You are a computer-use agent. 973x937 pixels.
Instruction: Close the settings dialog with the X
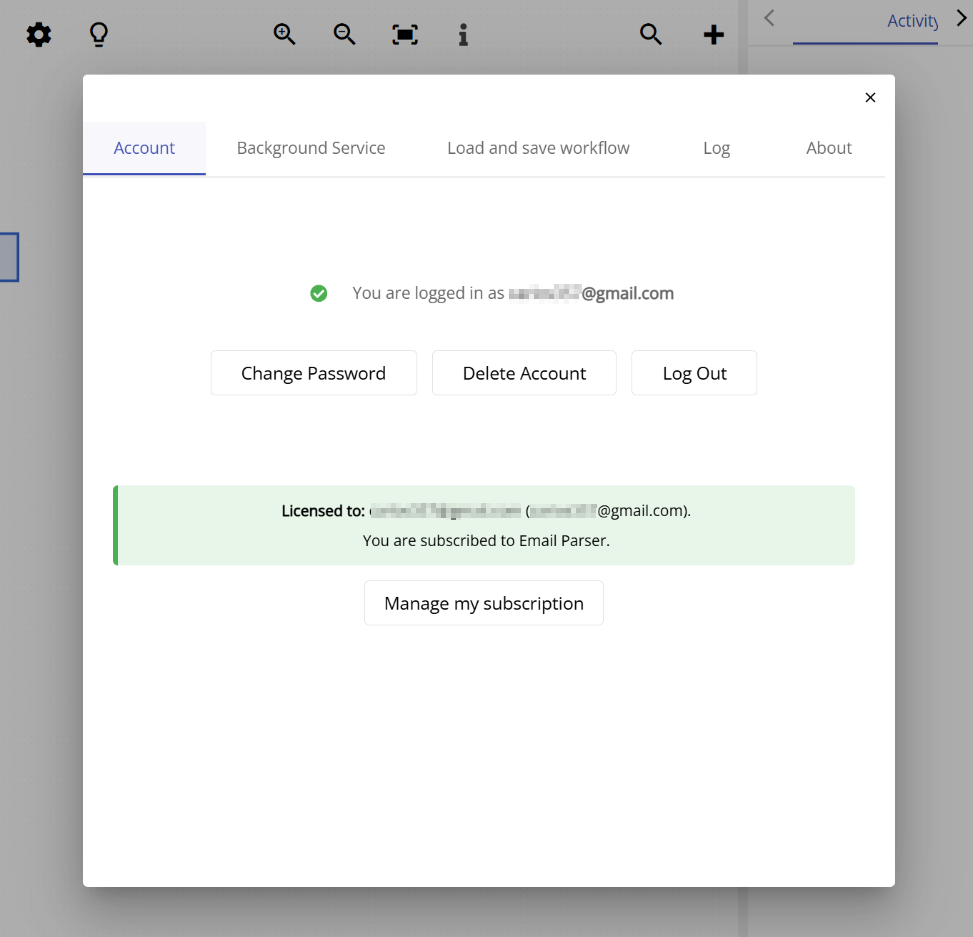click(870, 97)
